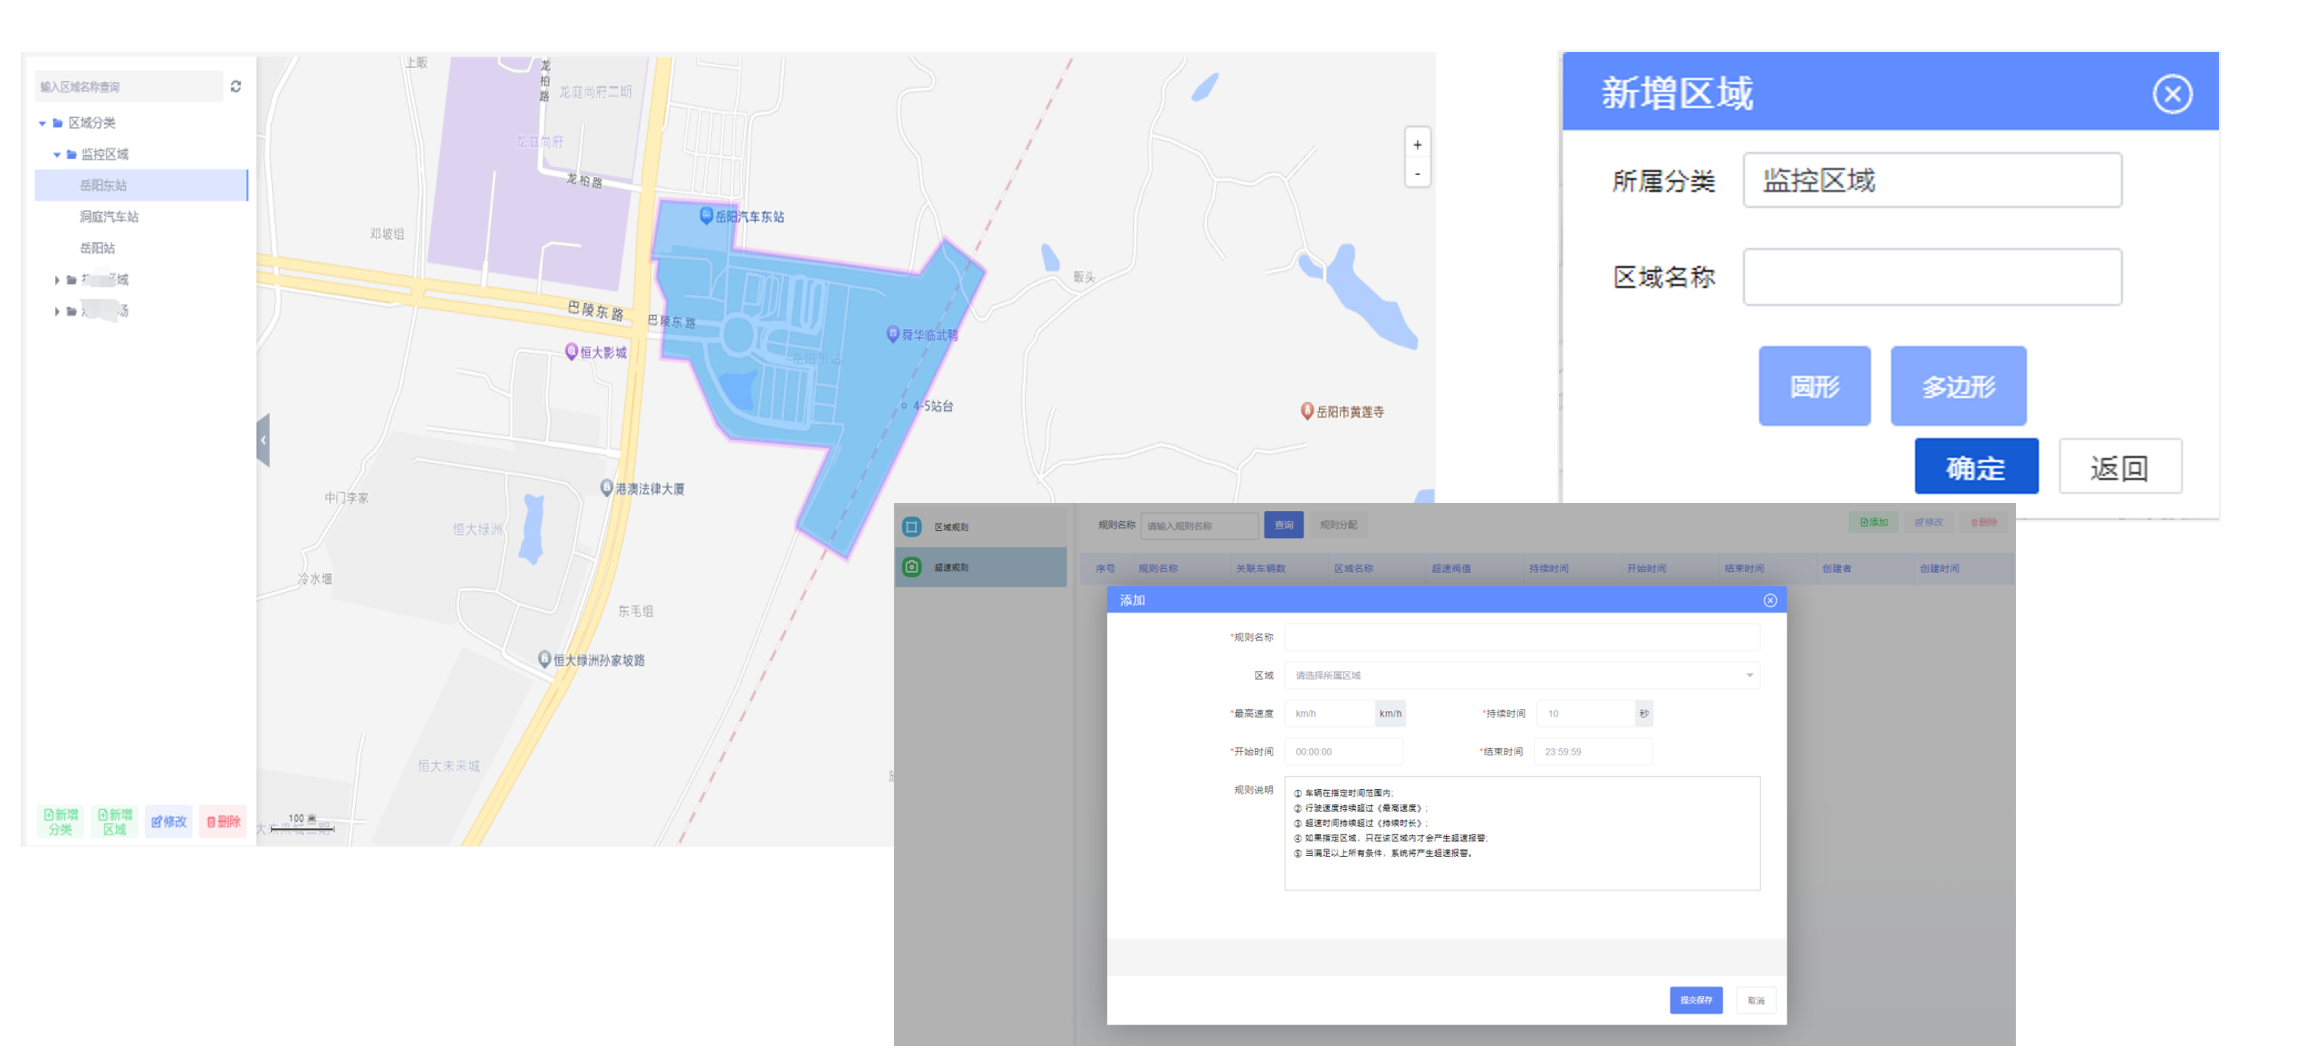
Task: Click the 恒大绿洲孙家坡路 map marker
Action: (x=544, y=659)
